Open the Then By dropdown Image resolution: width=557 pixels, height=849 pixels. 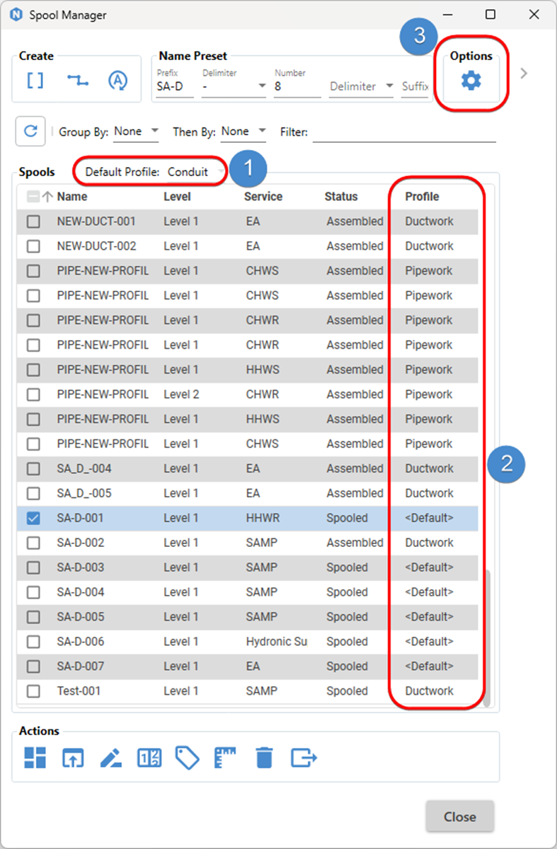click(244, 132)
